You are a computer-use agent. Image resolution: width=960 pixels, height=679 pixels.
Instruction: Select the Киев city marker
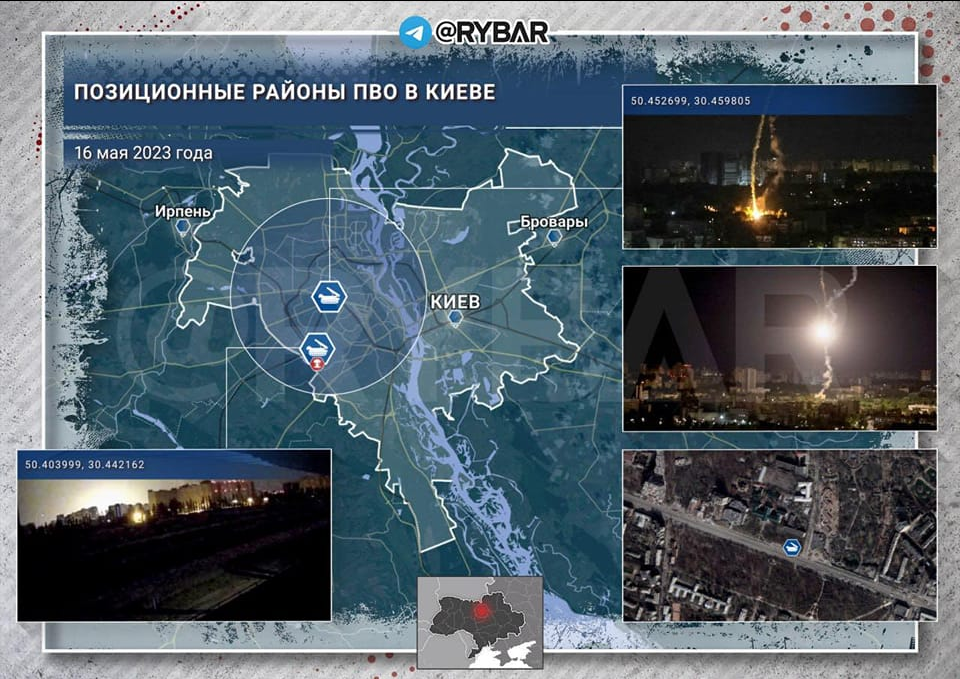[x=455, y=317]
